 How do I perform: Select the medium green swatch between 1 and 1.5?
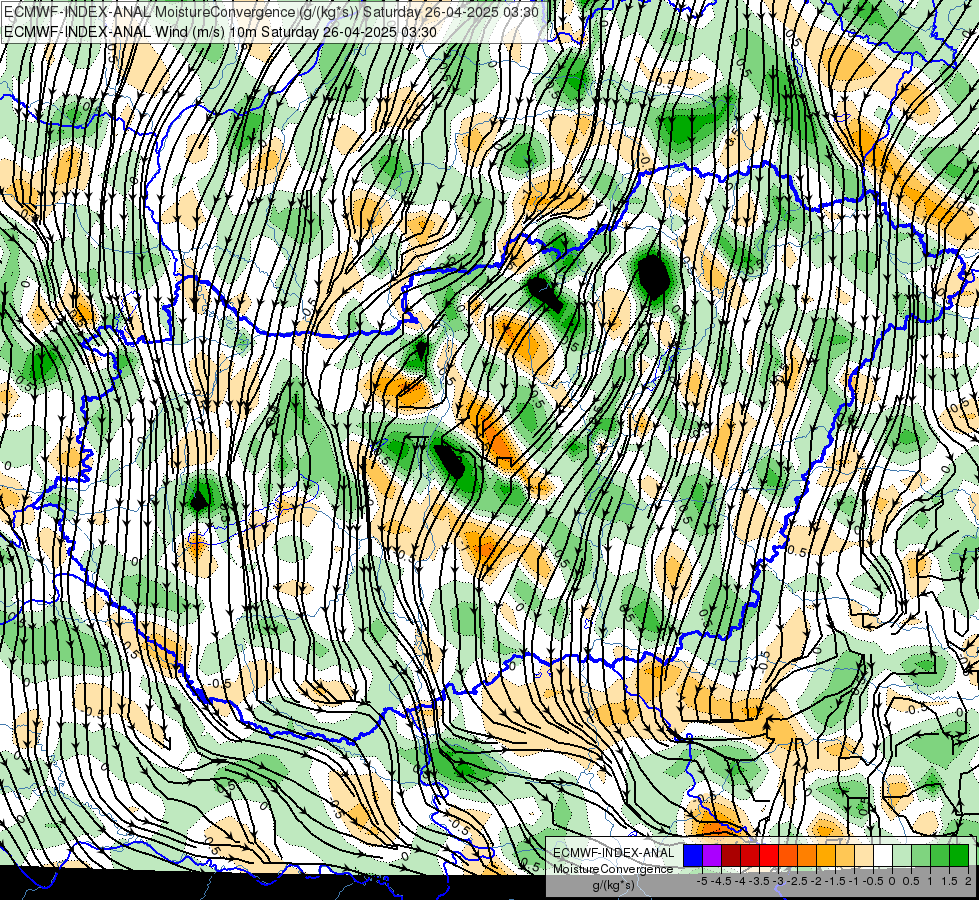940,856
